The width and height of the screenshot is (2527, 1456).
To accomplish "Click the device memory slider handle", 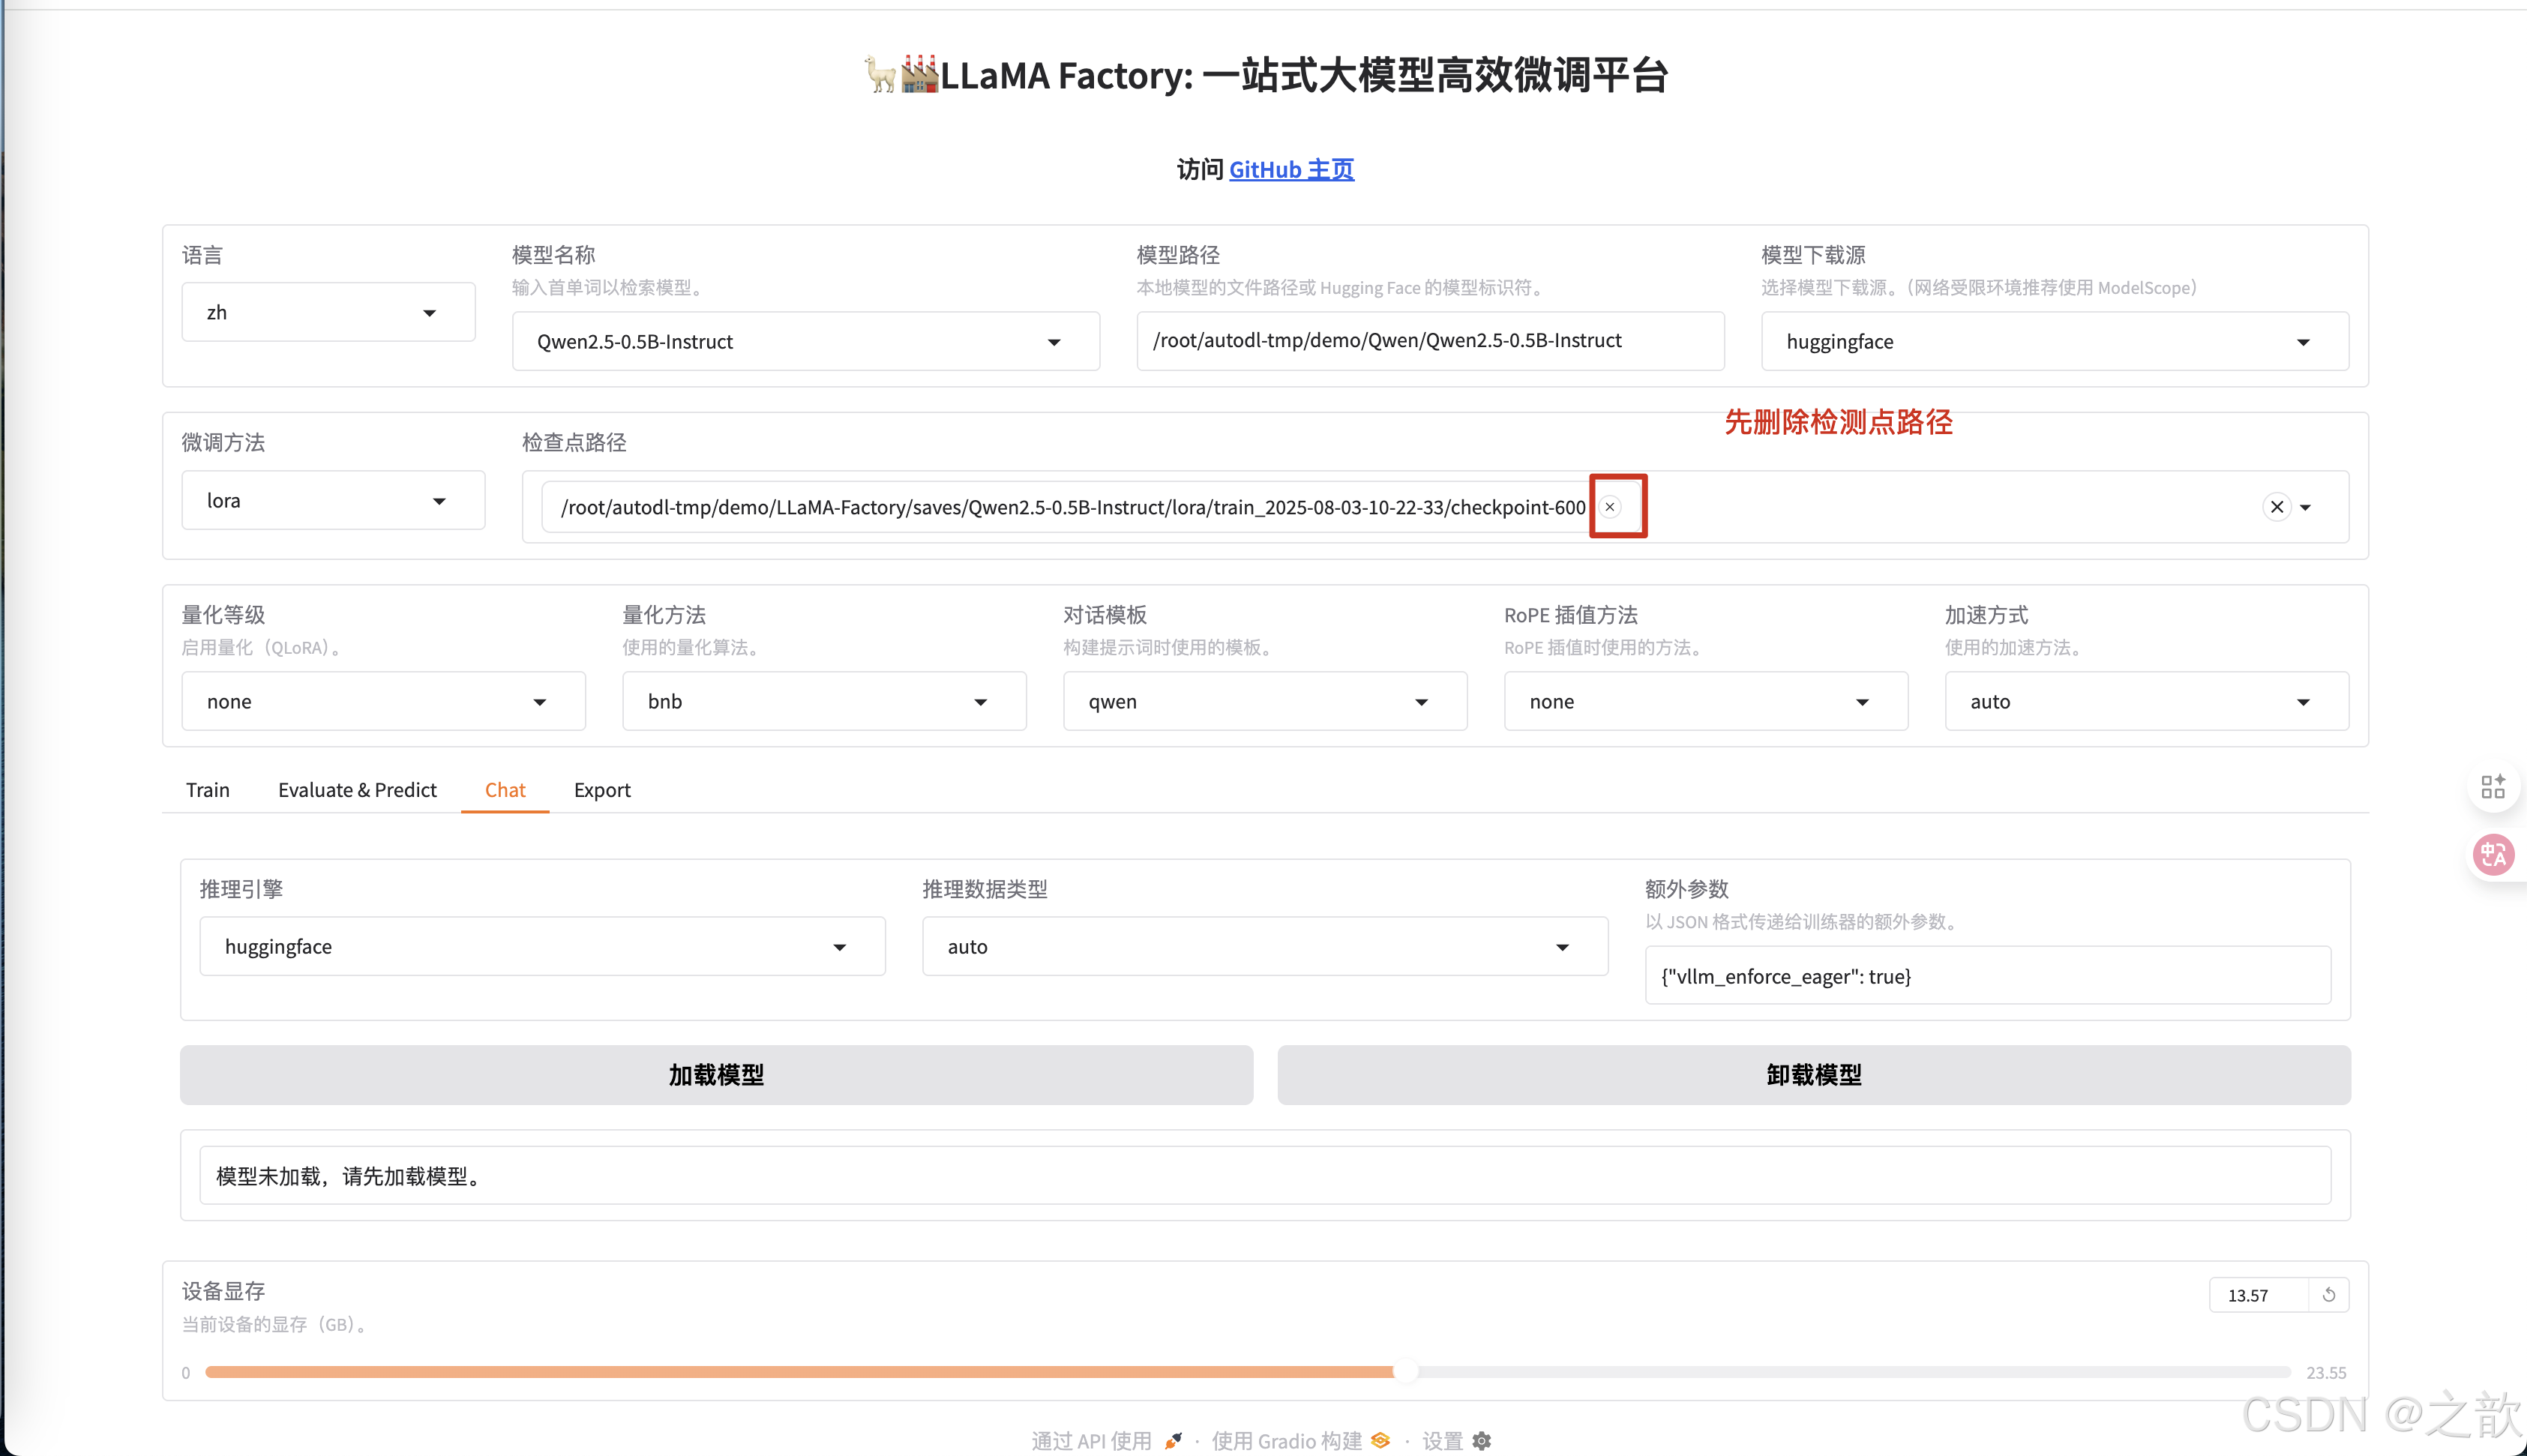I will click(x=1405, y=1372).
